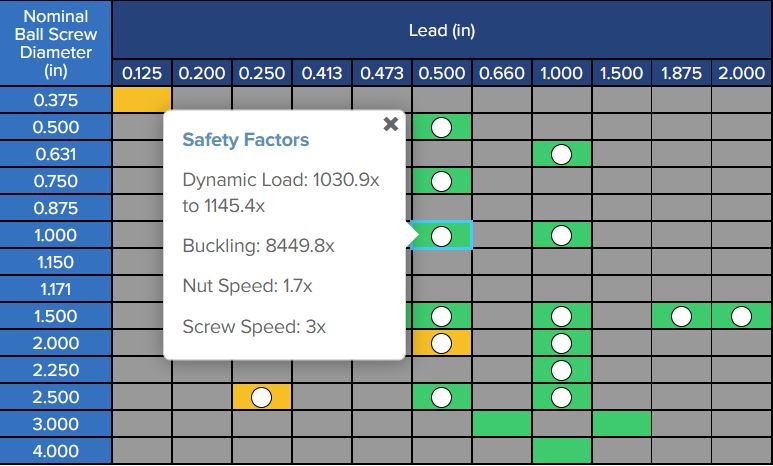The width and height of the screenshot is (773, 466).
Task: Click the yellow 0.375 diameter, 0.125 lead cell
Action: (141, 100)
